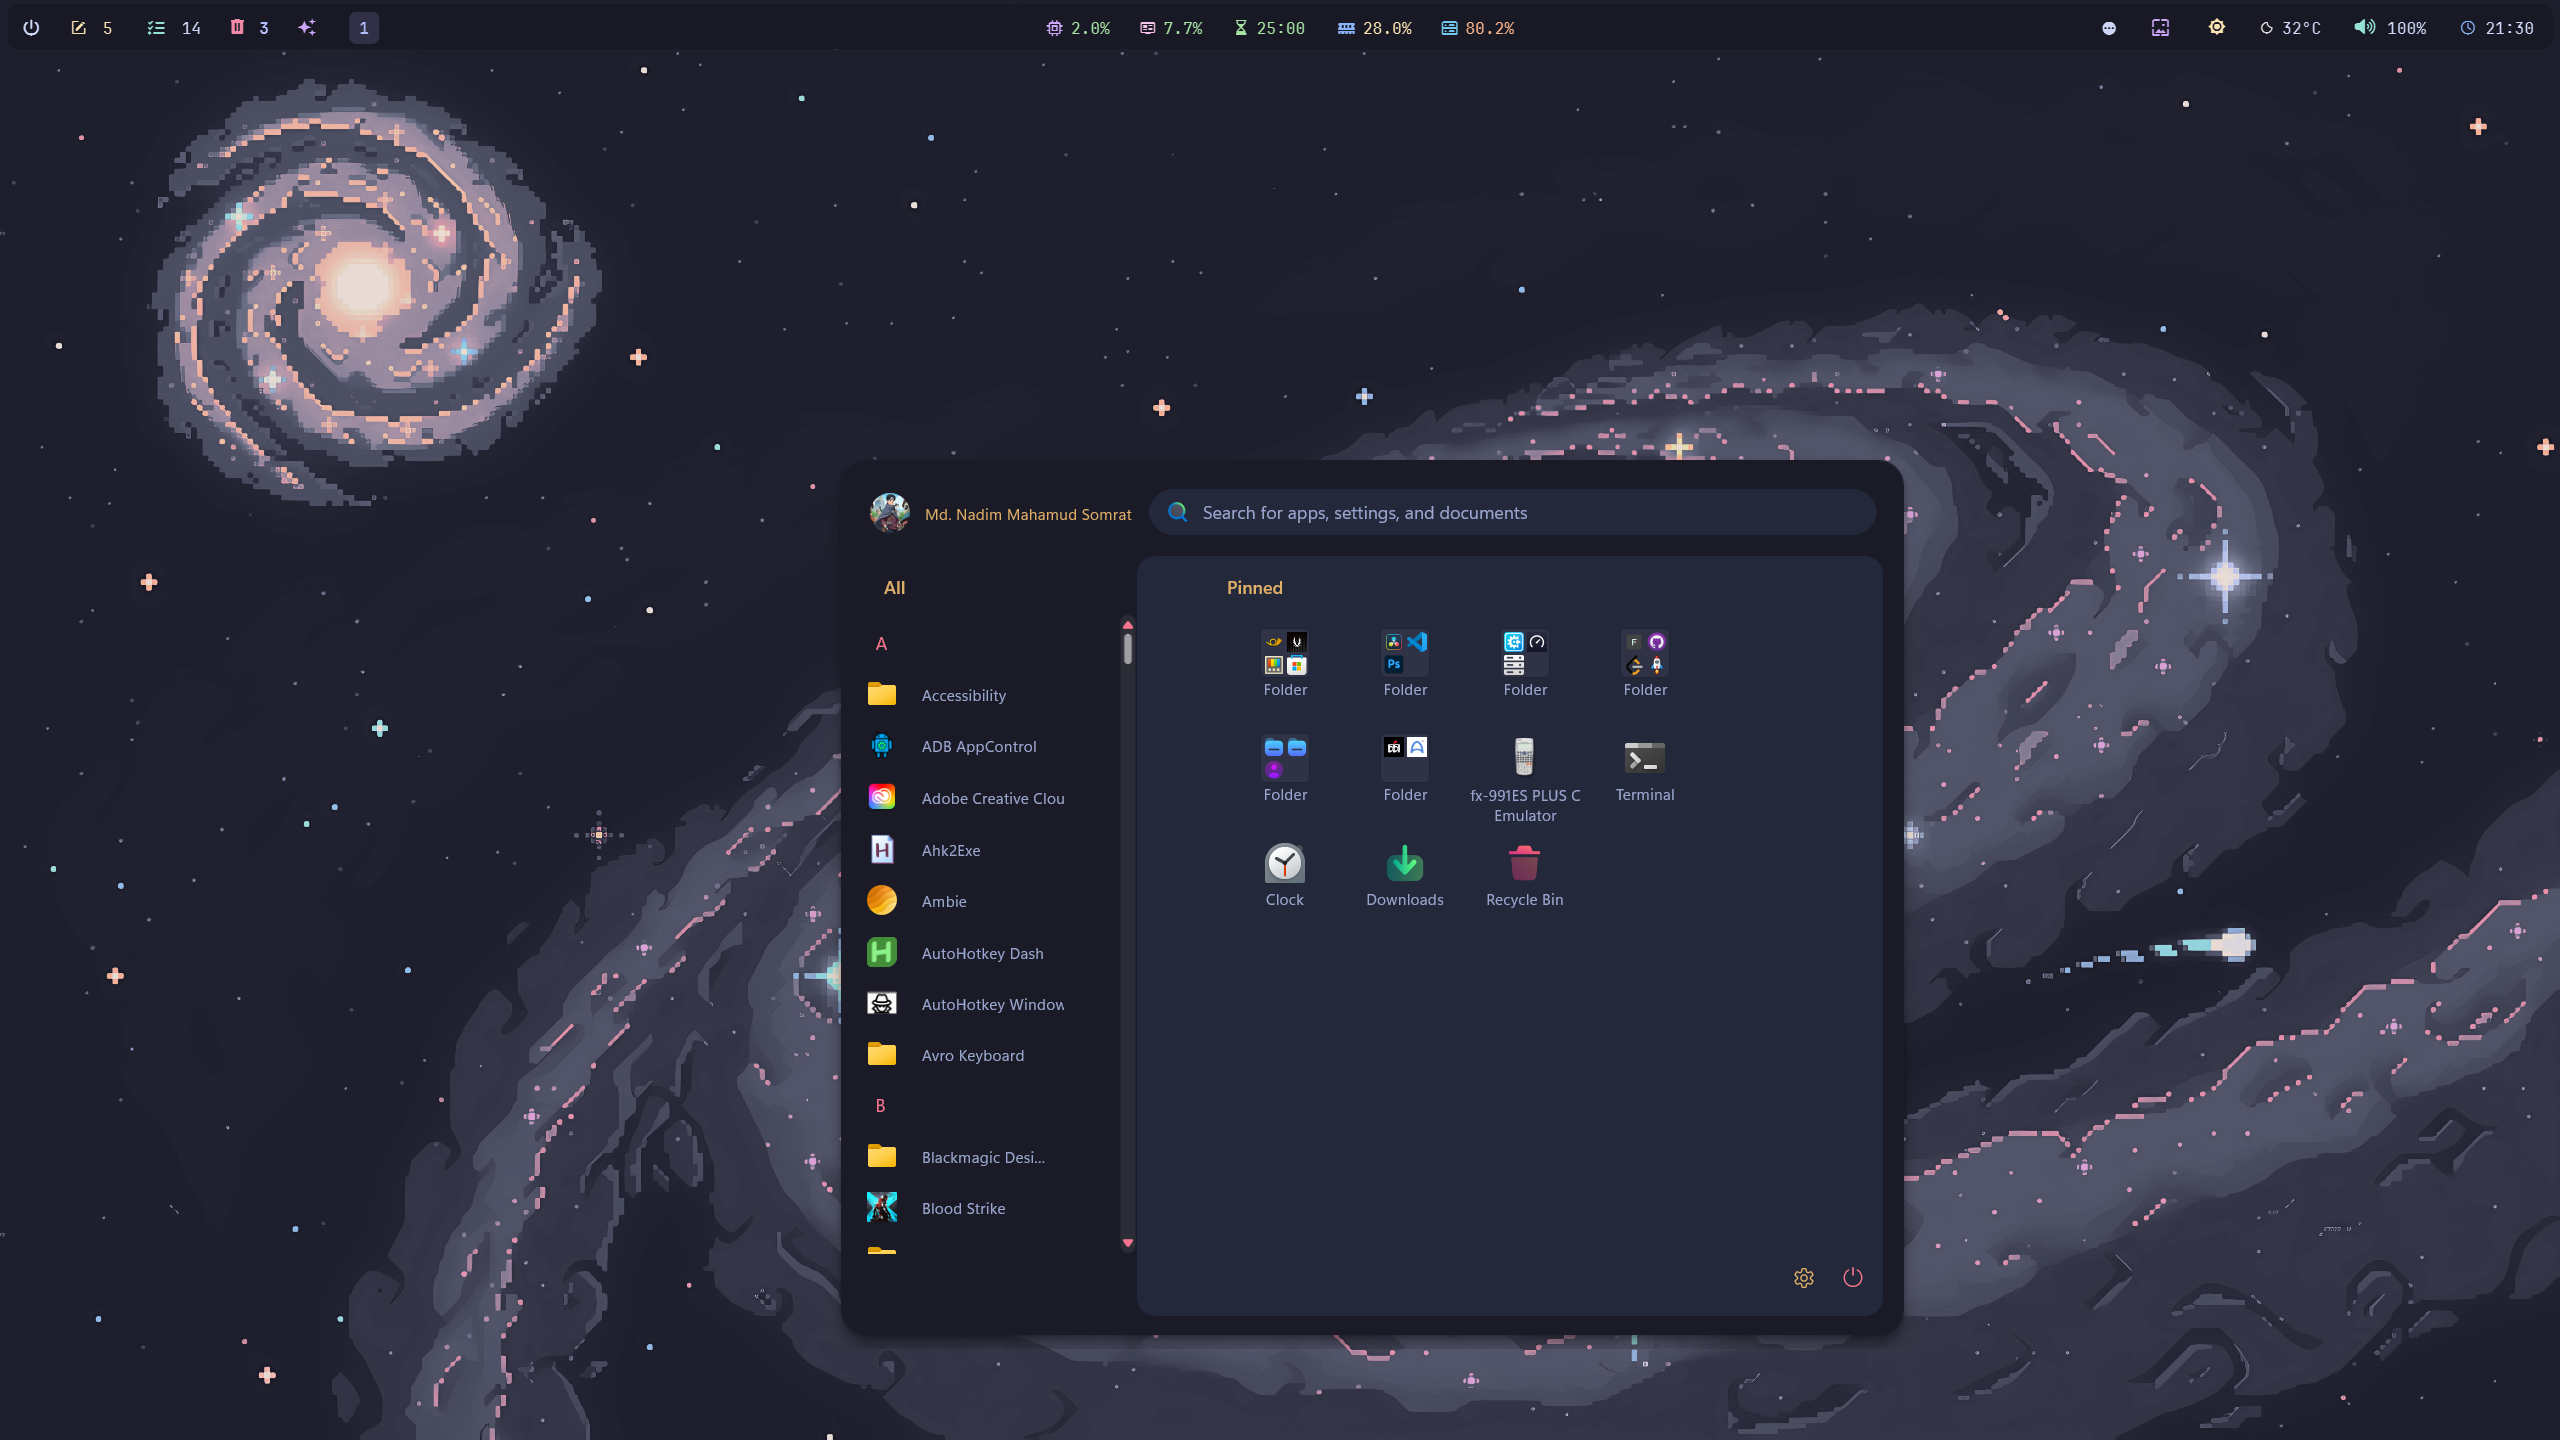Open the pinned folder containing Microsoft Store
2560x1440 pixels.
1285,663
